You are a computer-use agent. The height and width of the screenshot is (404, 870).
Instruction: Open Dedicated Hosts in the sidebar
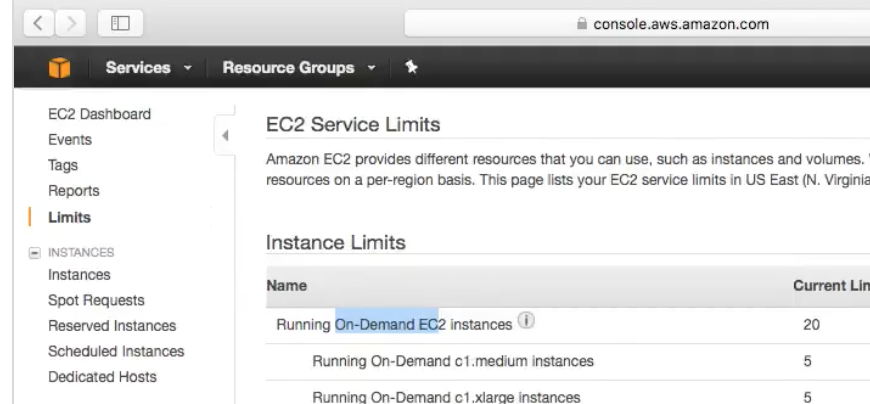click(x=102, y=377)
